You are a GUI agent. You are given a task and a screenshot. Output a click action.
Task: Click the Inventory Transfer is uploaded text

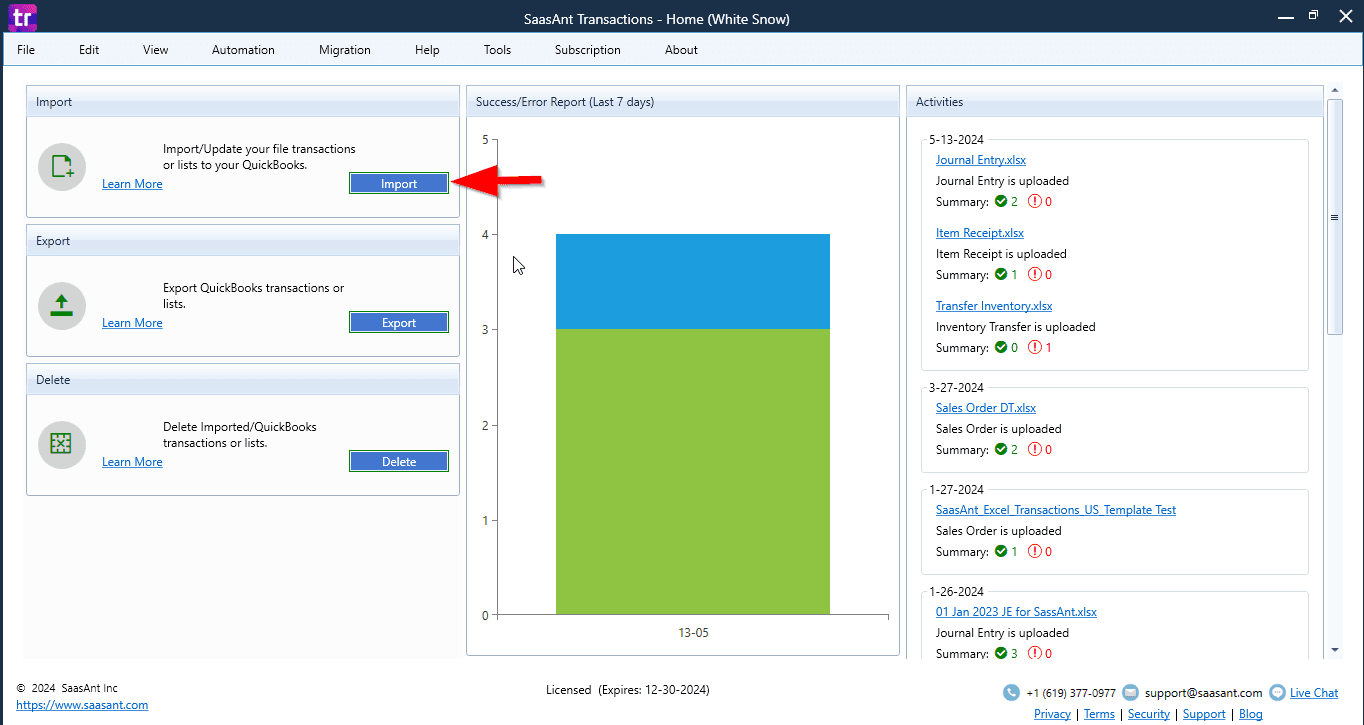(1016, 327)
